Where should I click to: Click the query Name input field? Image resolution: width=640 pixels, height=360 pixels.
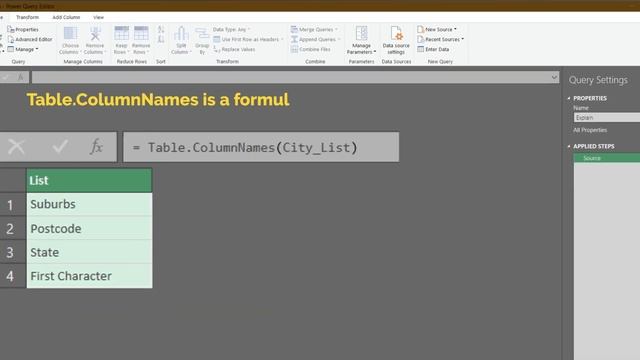(x=607, y=118)
